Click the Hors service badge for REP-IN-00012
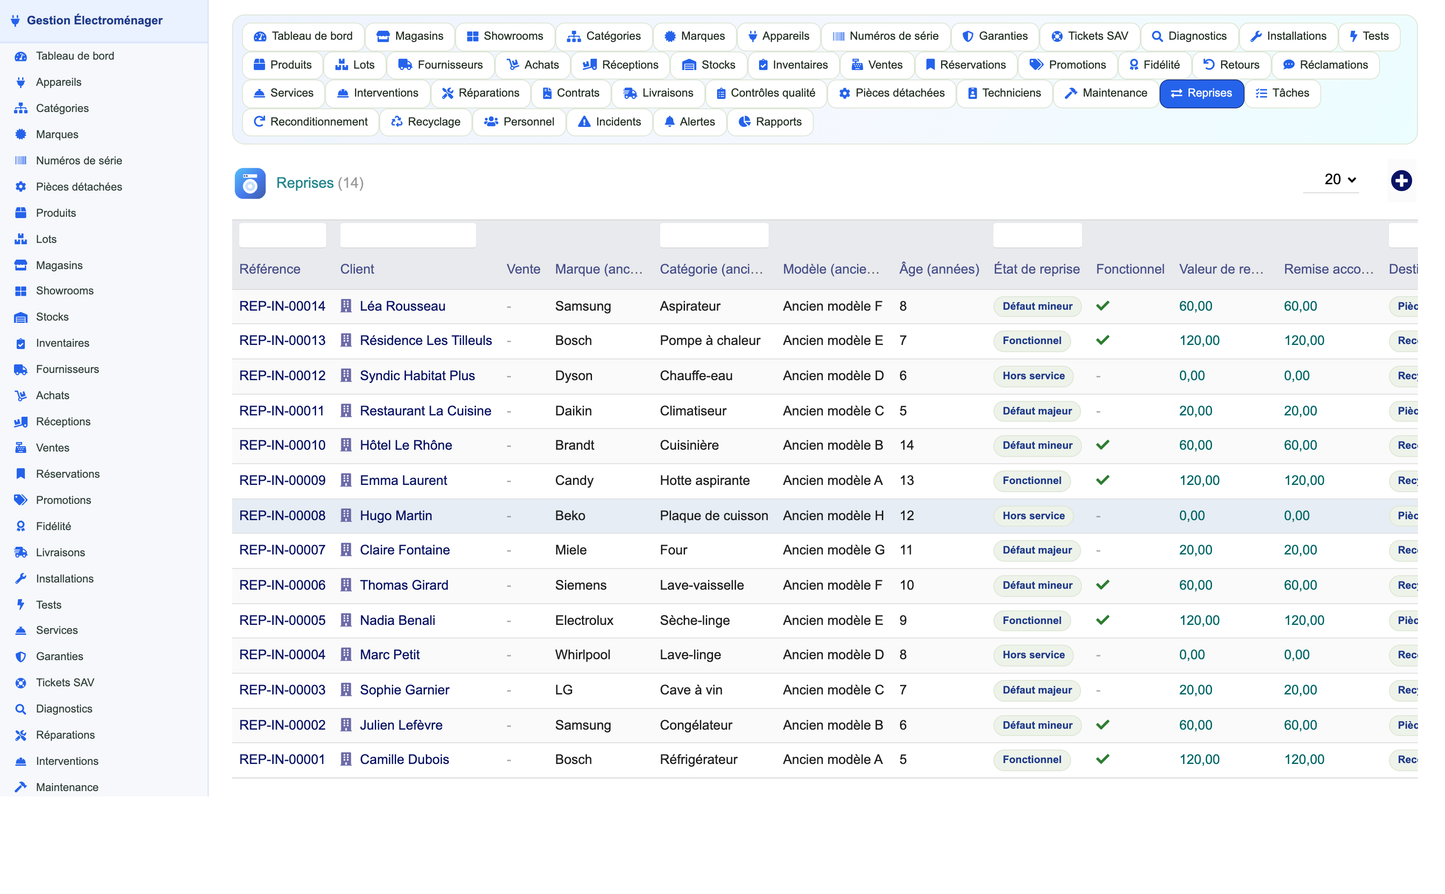 pos(1034,376)
